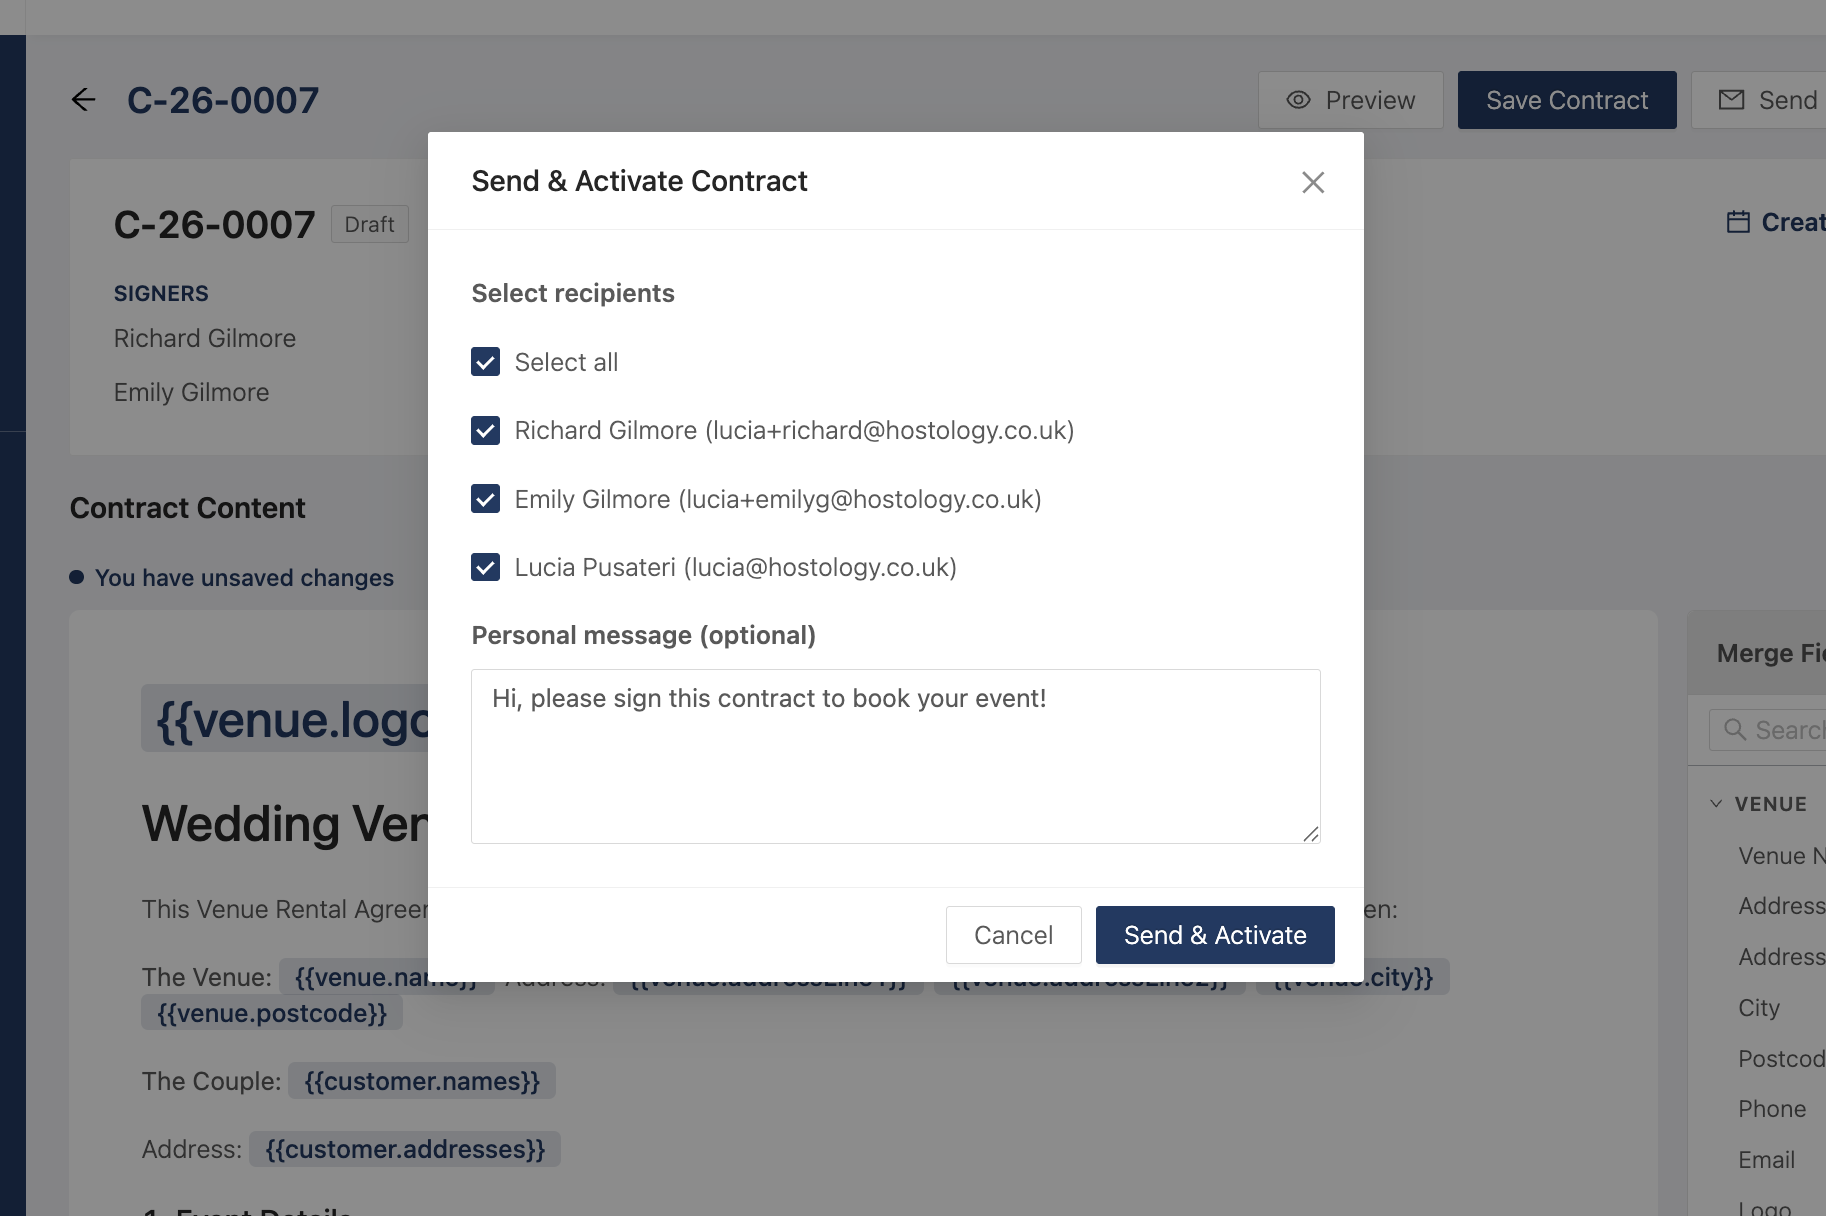Click the Send & Activate button
The width and height of the screenshot is (1826, 1216).
1215,935
